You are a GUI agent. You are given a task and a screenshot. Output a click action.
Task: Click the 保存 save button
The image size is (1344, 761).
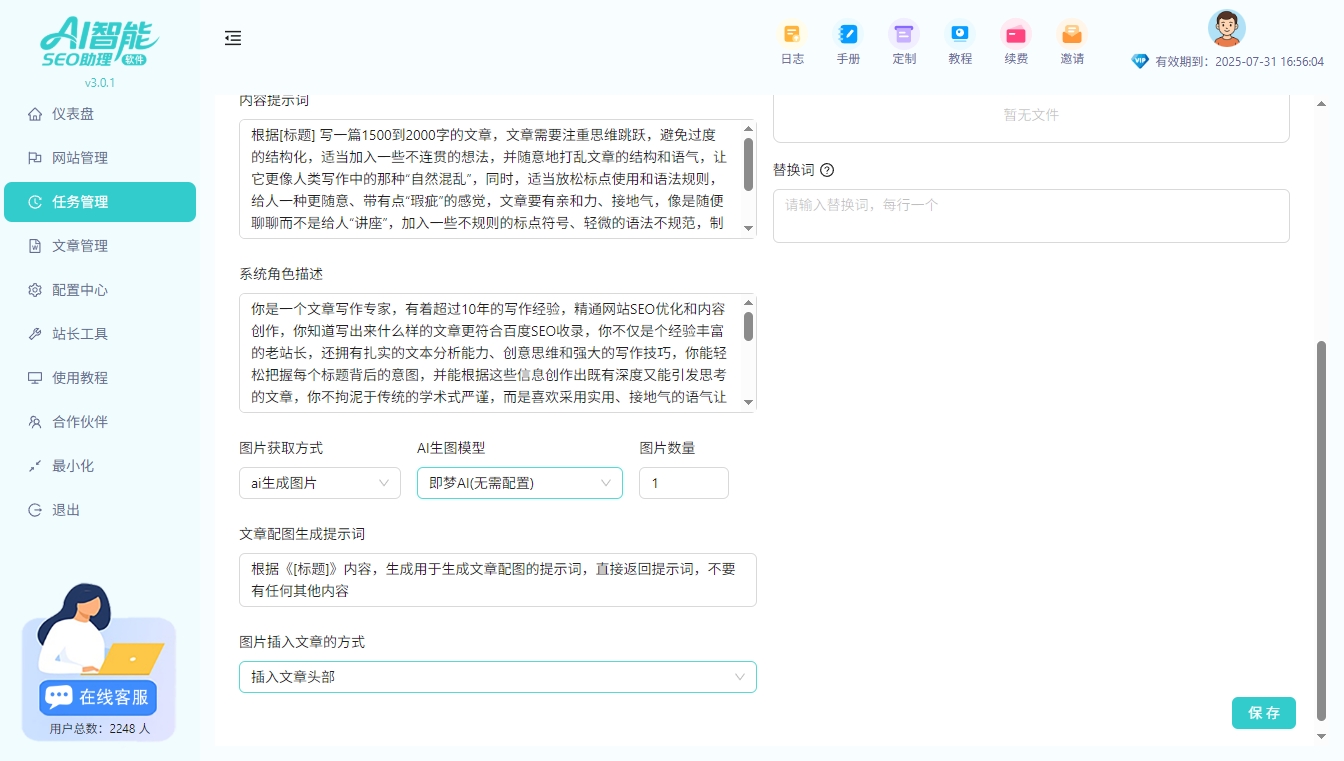click(x=1263, y=713)
